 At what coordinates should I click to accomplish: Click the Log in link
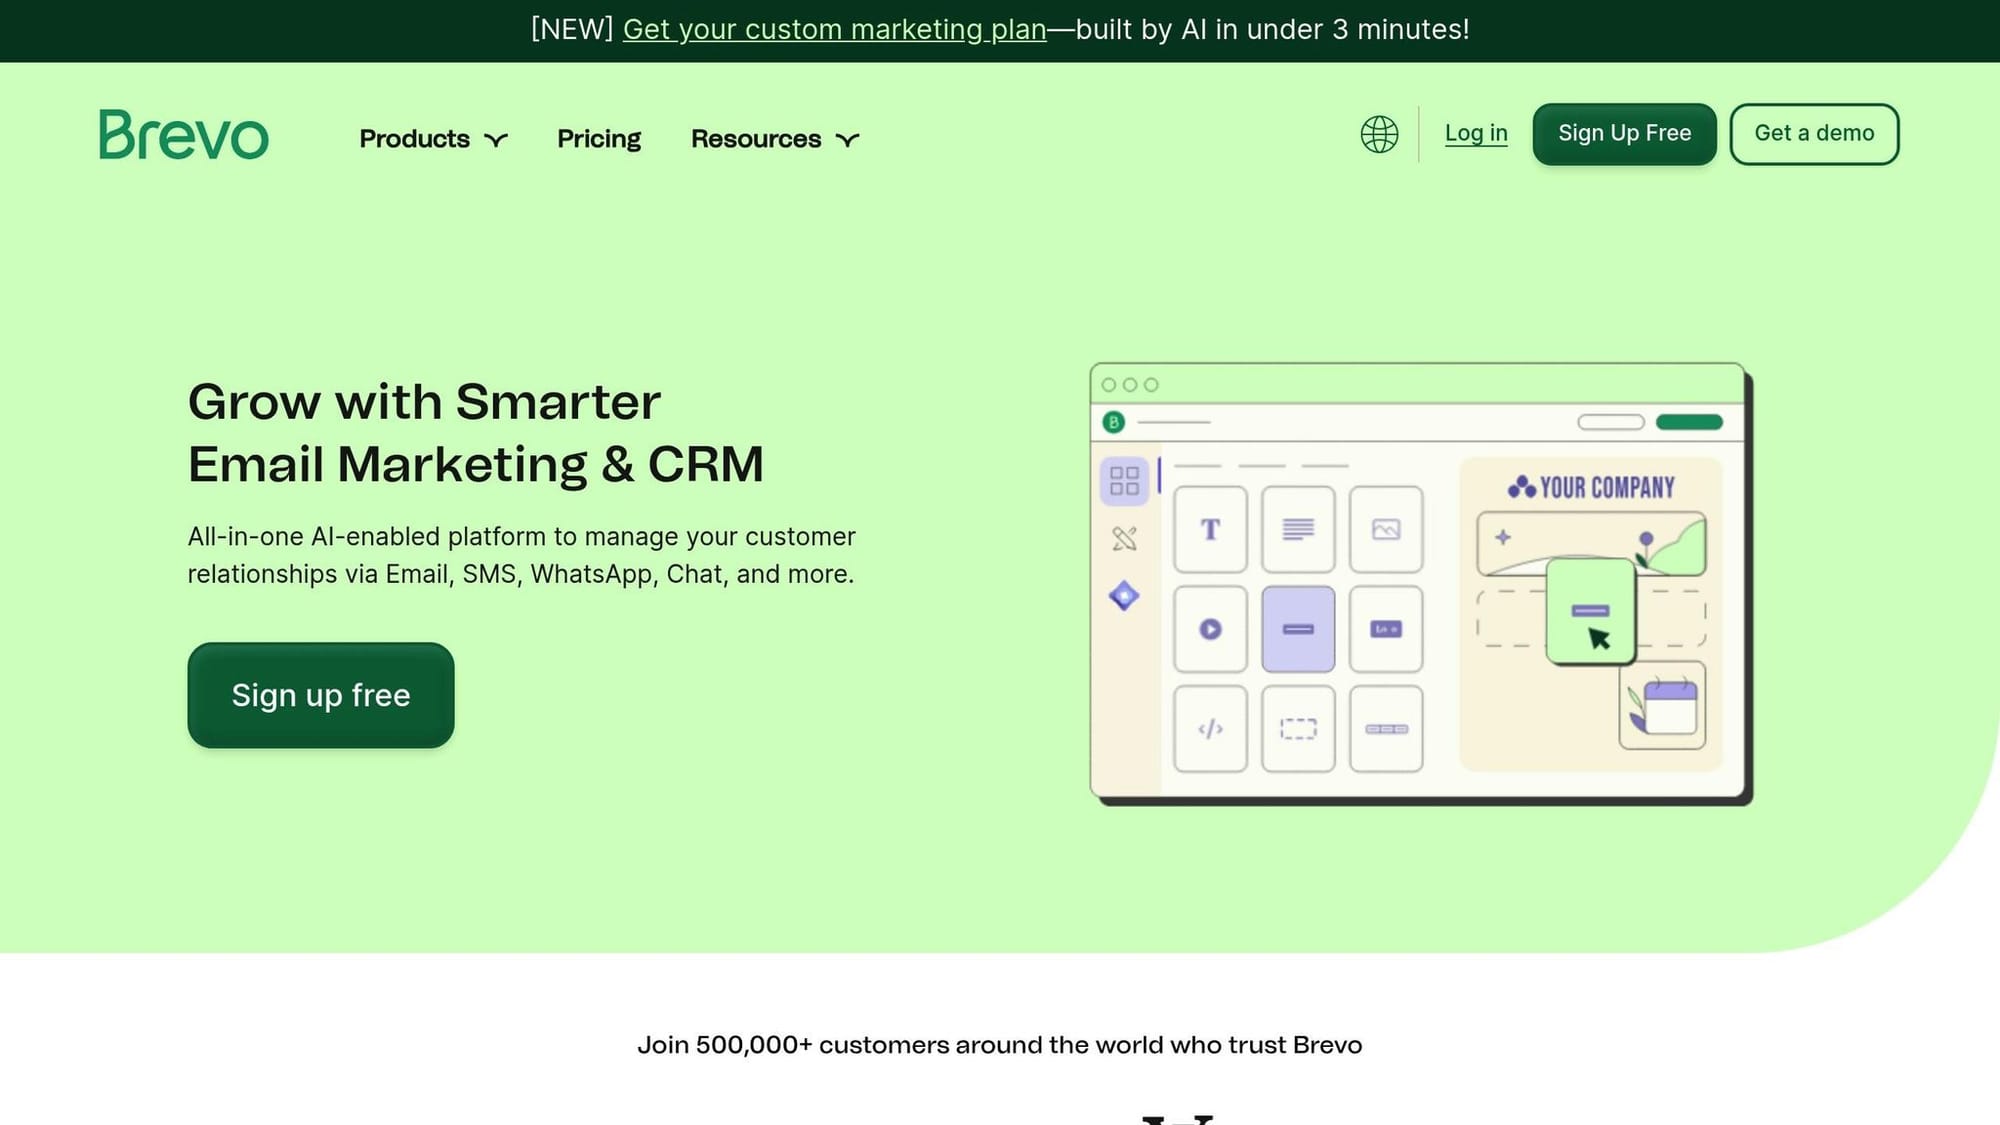1476,133
